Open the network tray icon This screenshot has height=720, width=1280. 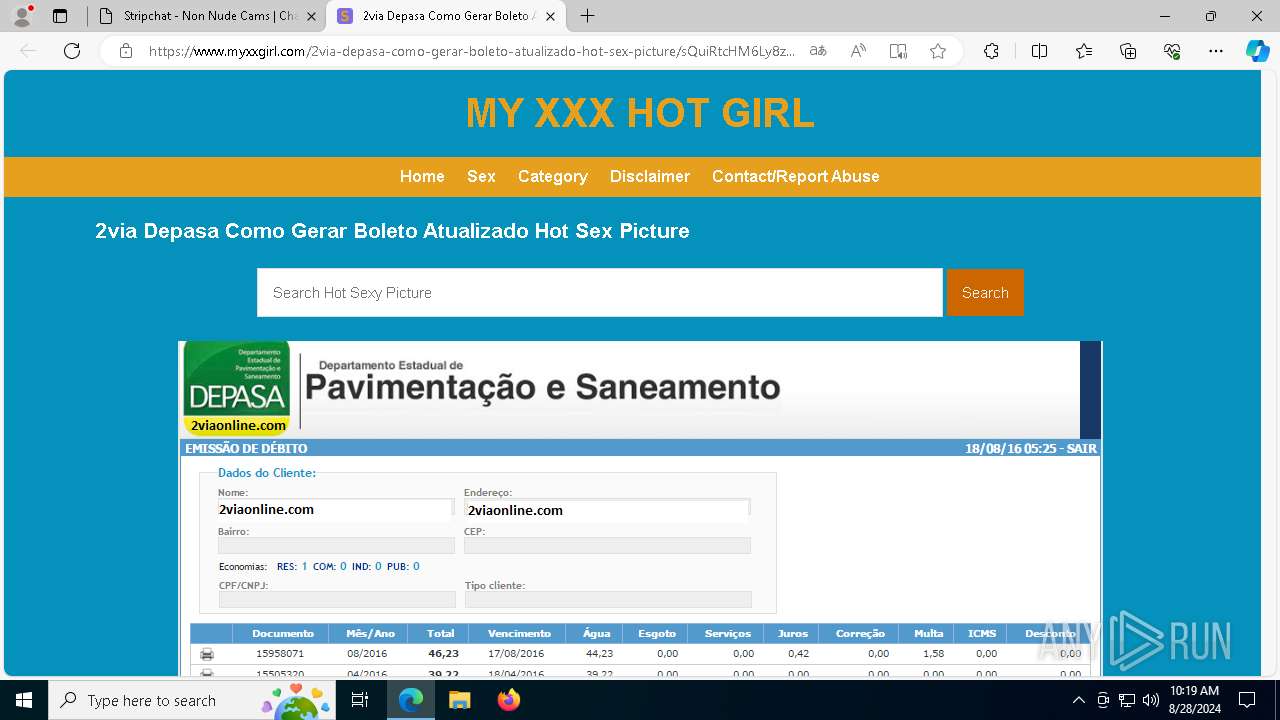(x=1127, y=700)
